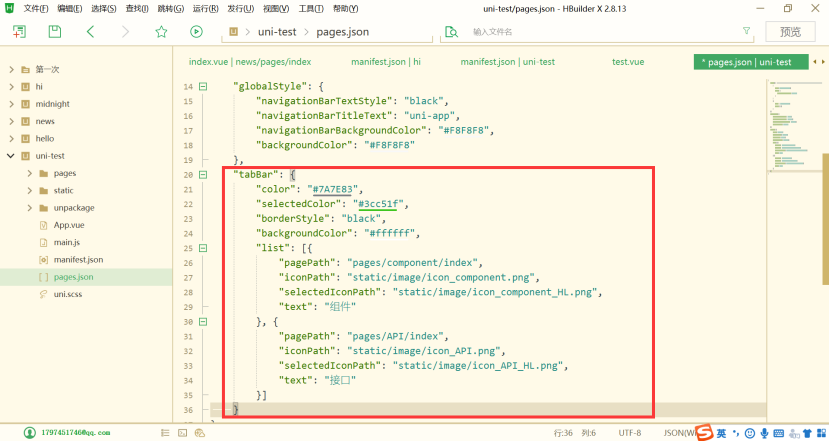Image resolution: width=830 pixels, height=441 pixels.
Task: Click the input method skin shirt icon
Action: [x=807, y=433]
